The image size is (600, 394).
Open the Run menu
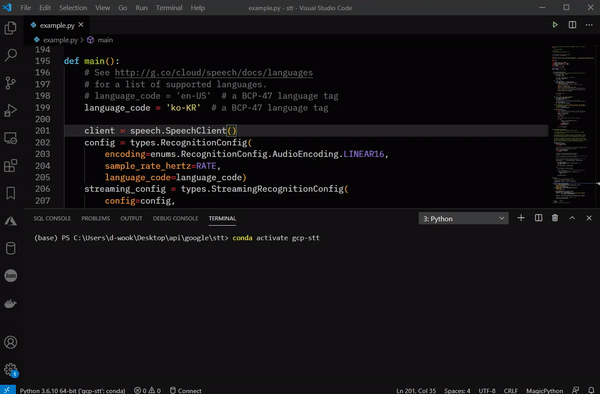click(141, 8)
